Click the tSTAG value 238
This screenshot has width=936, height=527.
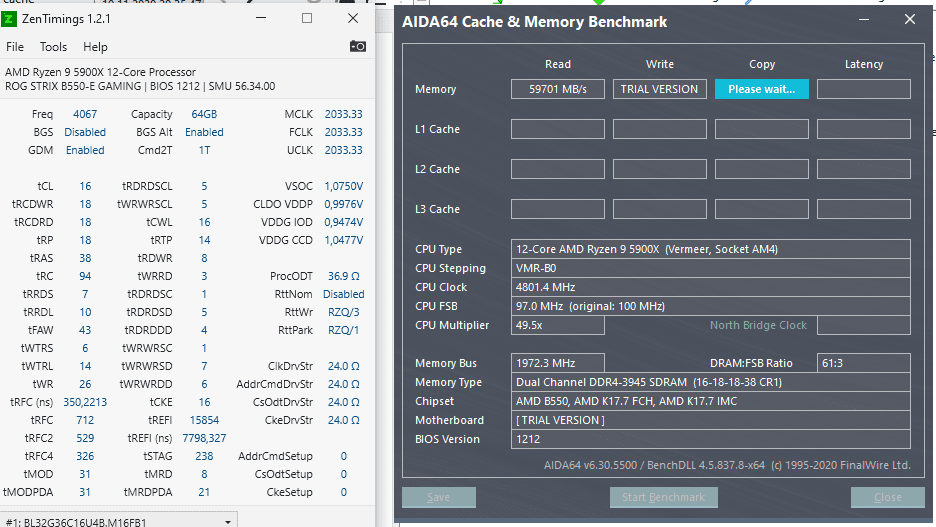click(204, 455)
